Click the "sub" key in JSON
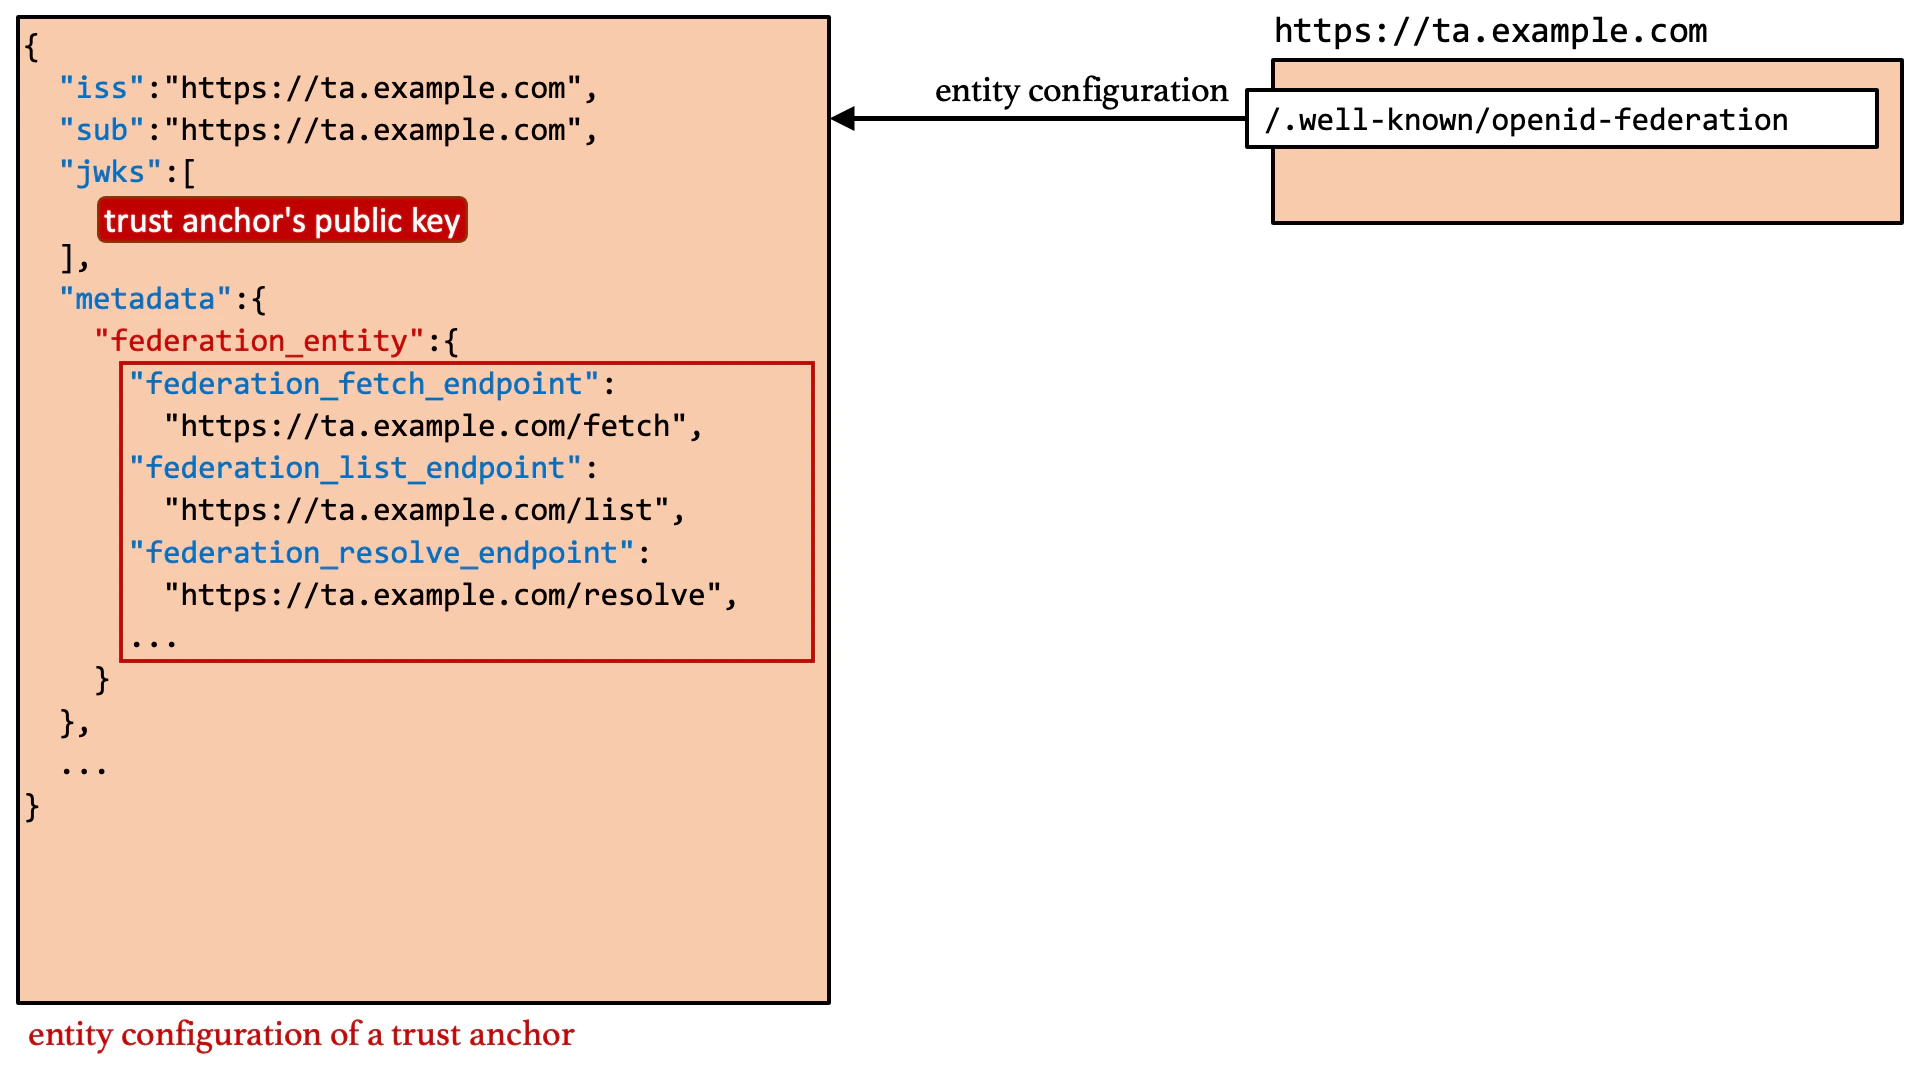The width and height of the screenshot is (1920, 1080). click(x=102, y=130)
